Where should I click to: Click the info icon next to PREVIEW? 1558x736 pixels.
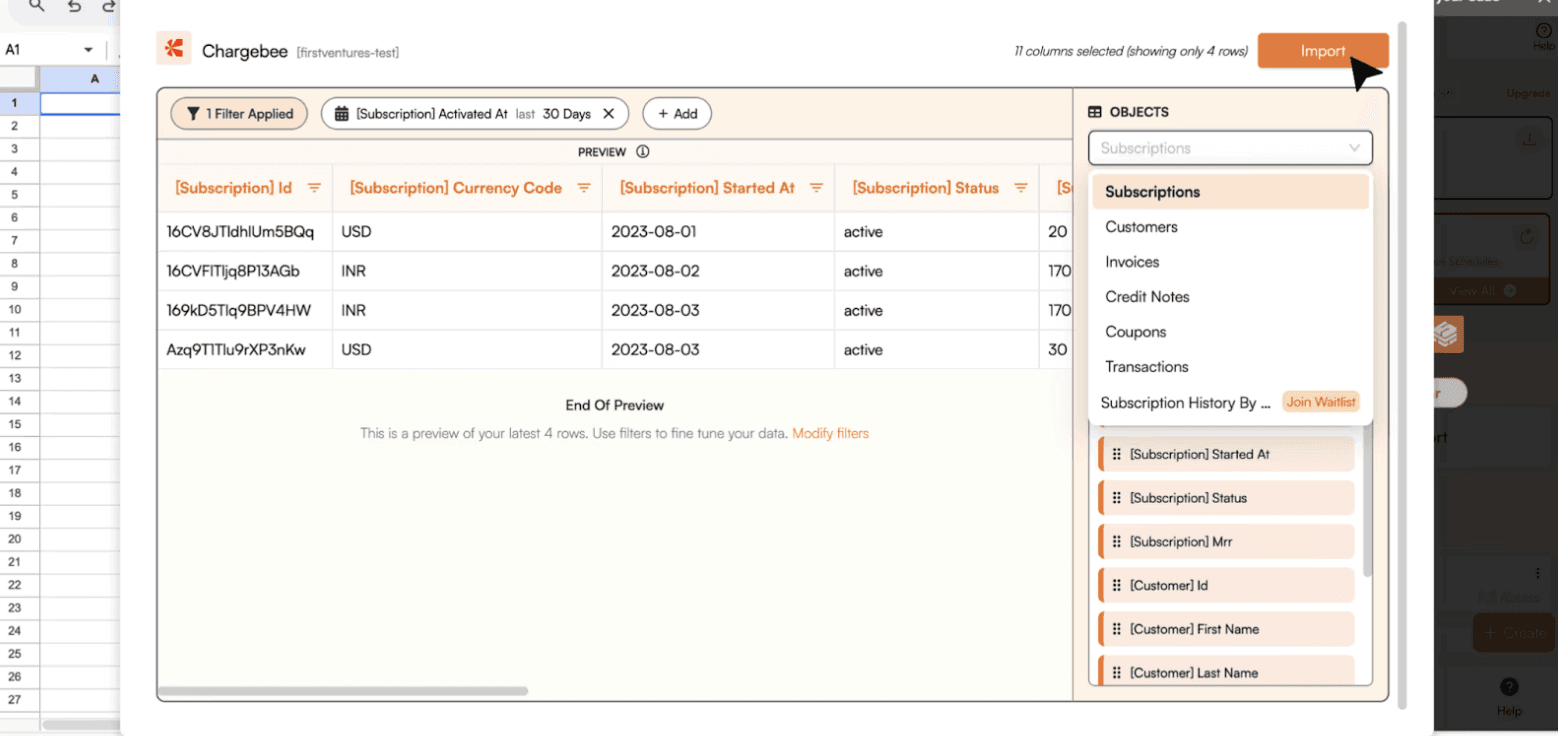click(x=643, y=152)
